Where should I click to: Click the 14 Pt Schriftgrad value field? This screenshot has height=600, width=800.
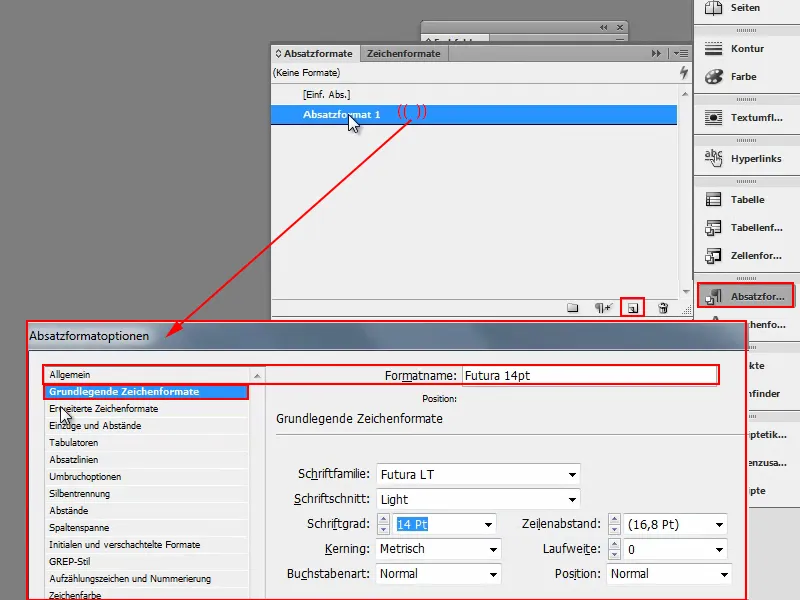(x=438, y=524)
